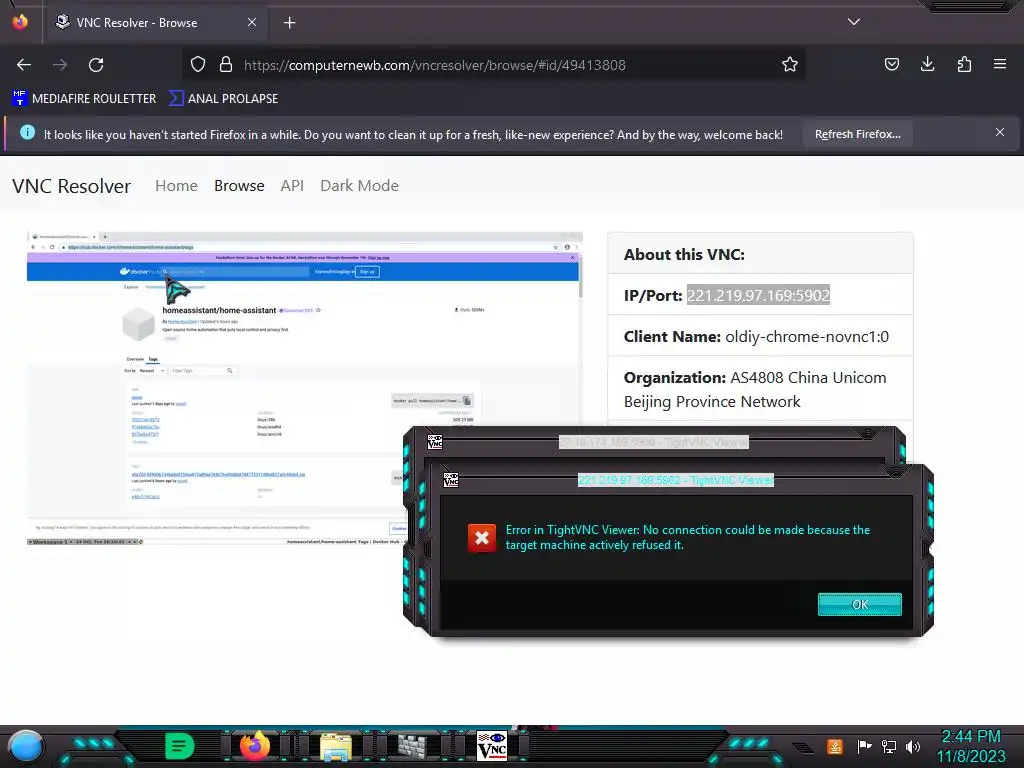Expand the list all tabs chevron

854,22
